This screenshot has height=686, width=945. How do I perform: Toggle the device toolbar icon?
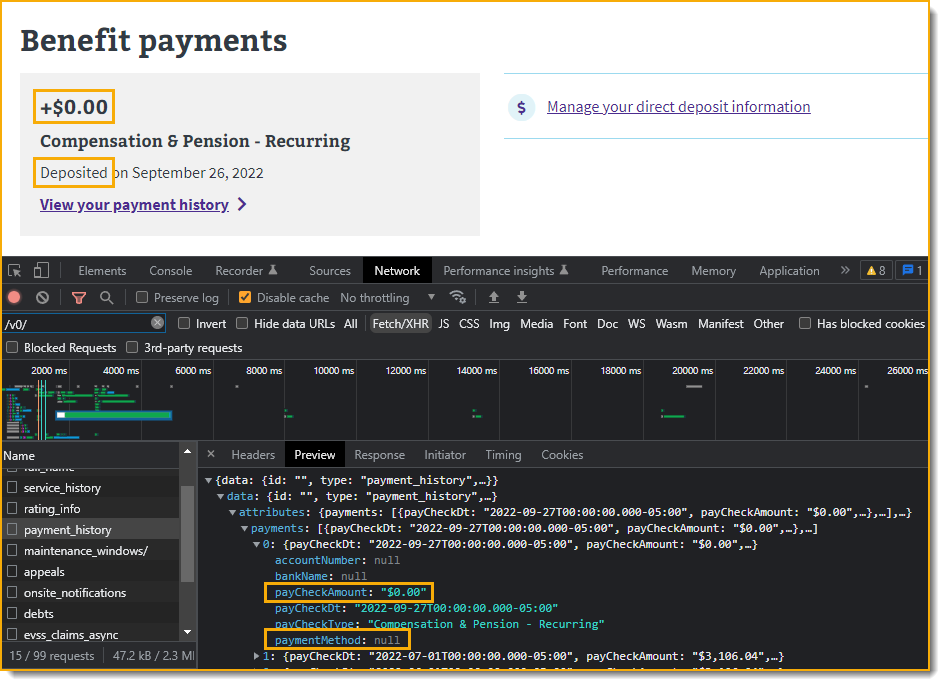click(x=41, y=271)
